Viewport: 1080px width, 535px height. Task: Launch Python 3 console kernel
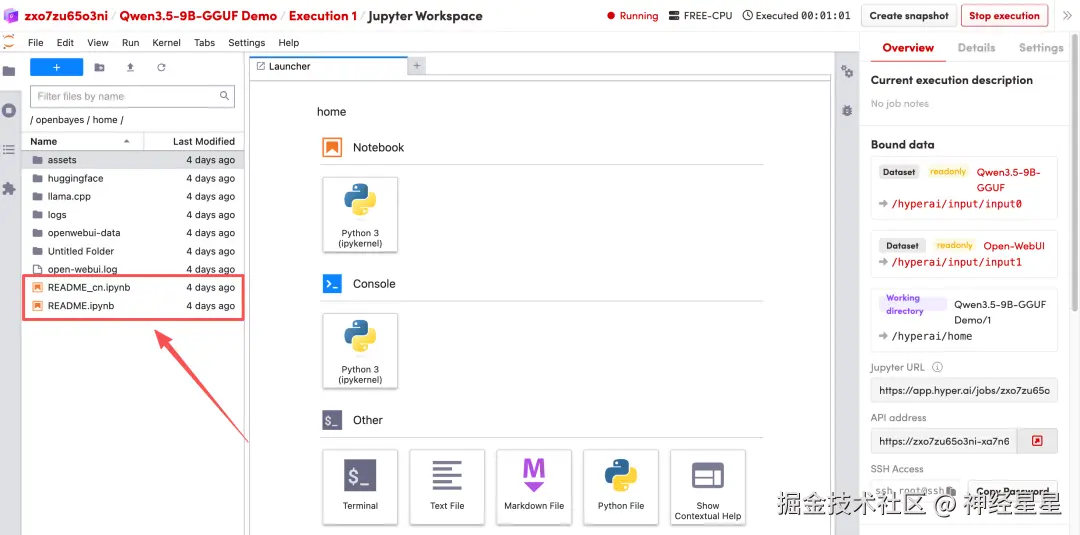(x=360, y=350)
